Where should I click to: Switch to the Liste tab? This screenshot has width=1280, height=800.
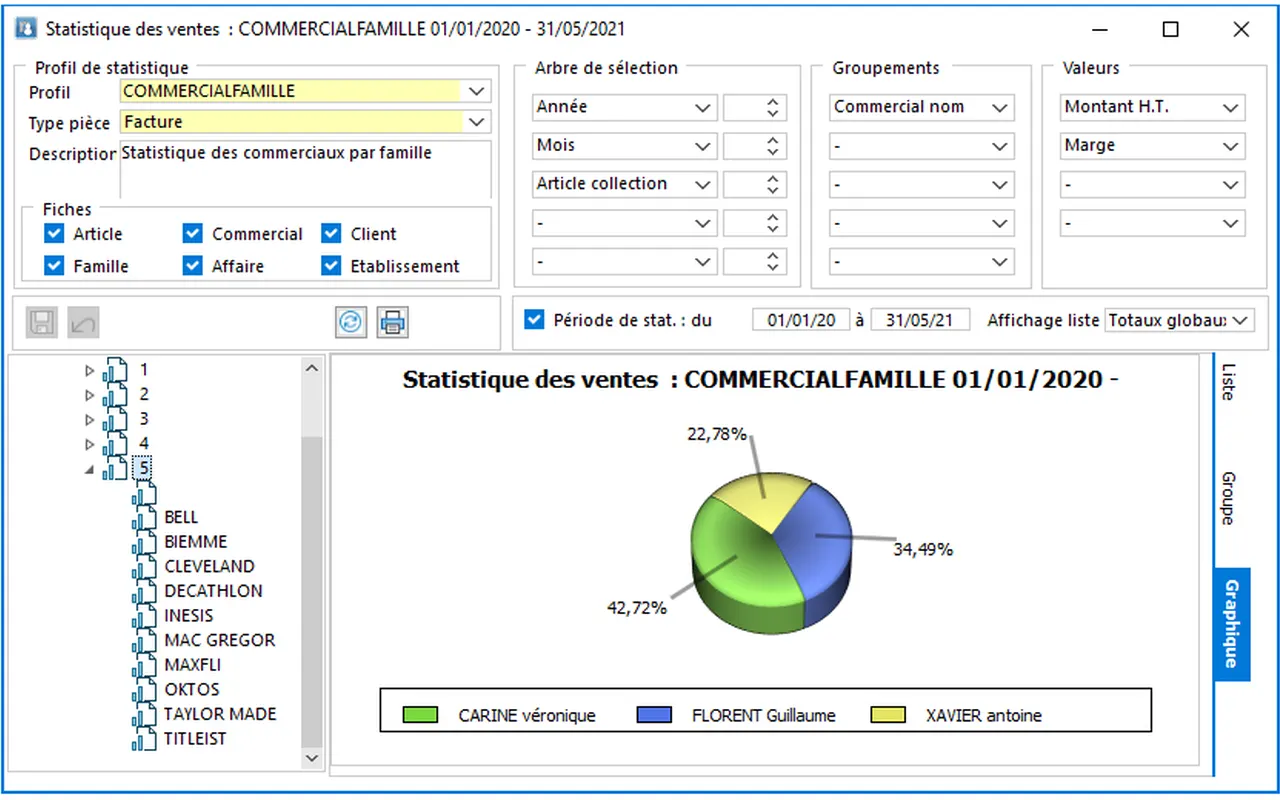pyautogui.click(x=1229, y=381)
